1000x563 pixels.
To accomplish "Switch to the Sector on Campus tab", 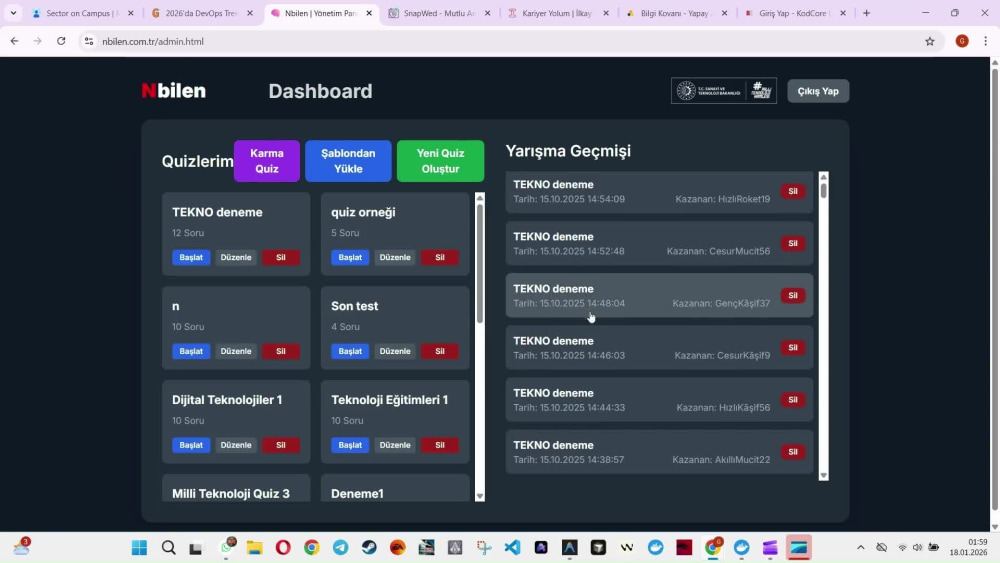I will click(x=81, y=13).
